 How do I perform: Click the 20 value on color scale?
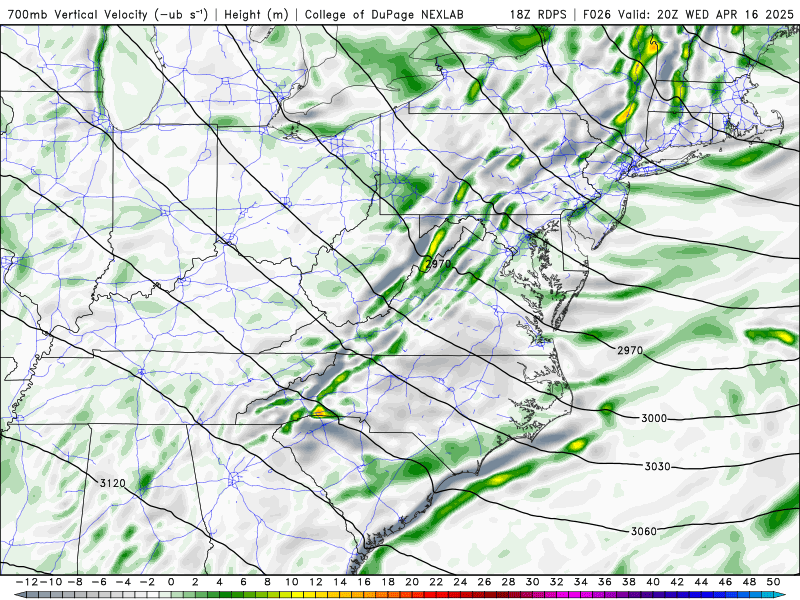click(x=412, y=582)
